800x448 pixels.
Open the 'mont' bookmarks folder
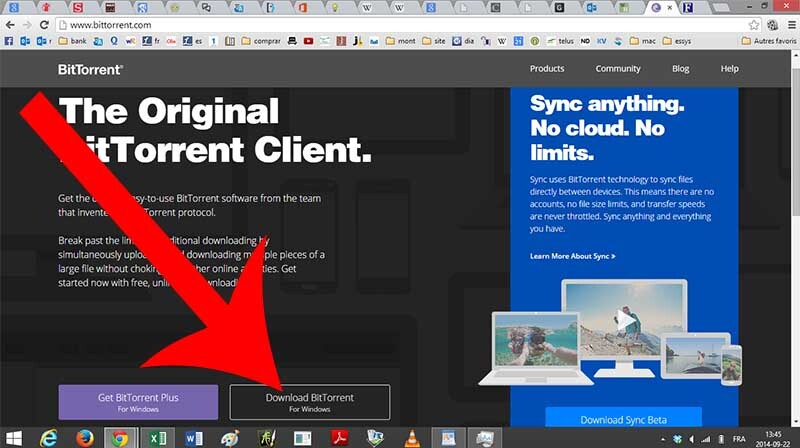[401, 41]
